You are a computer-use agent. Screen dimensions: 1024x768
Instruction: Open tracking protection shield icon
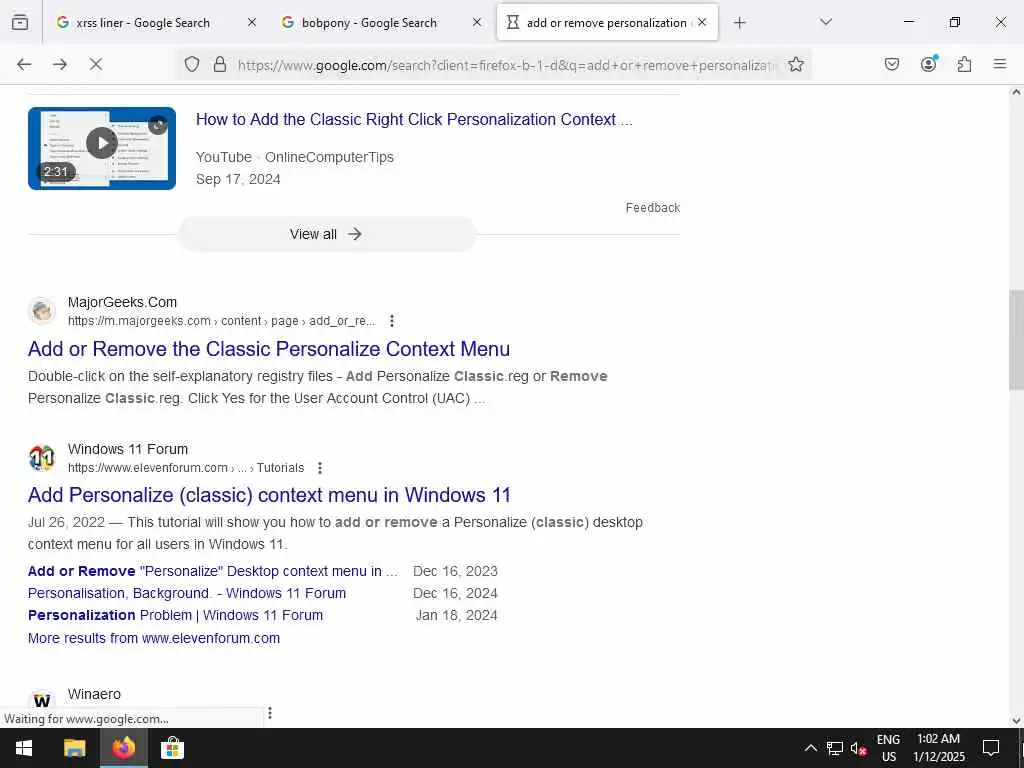(x=191, y=64)
